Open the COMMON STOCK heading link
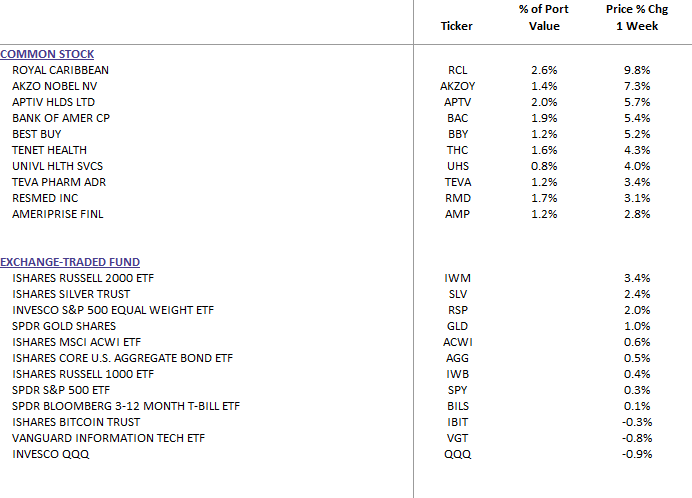Screen dimensions: 692x498 click(x=47, y=54)
